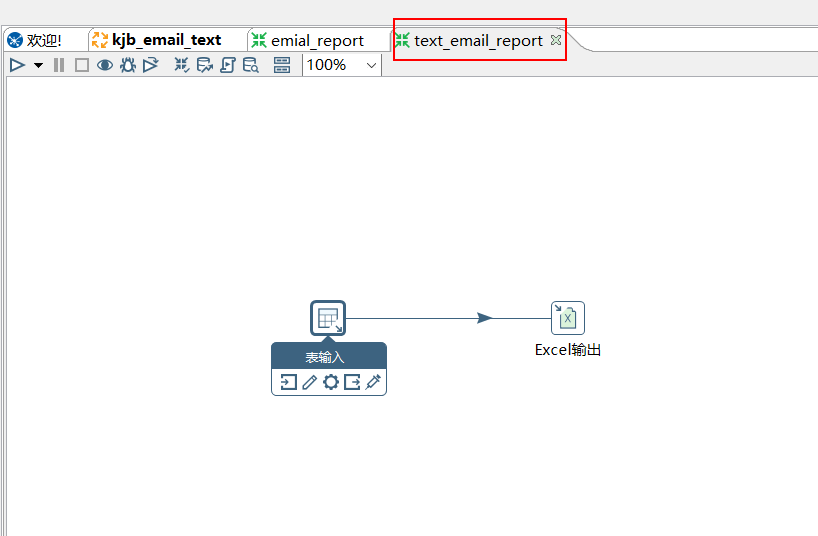
Task: Explore the database from the toolbar
Action: point(251,65)
